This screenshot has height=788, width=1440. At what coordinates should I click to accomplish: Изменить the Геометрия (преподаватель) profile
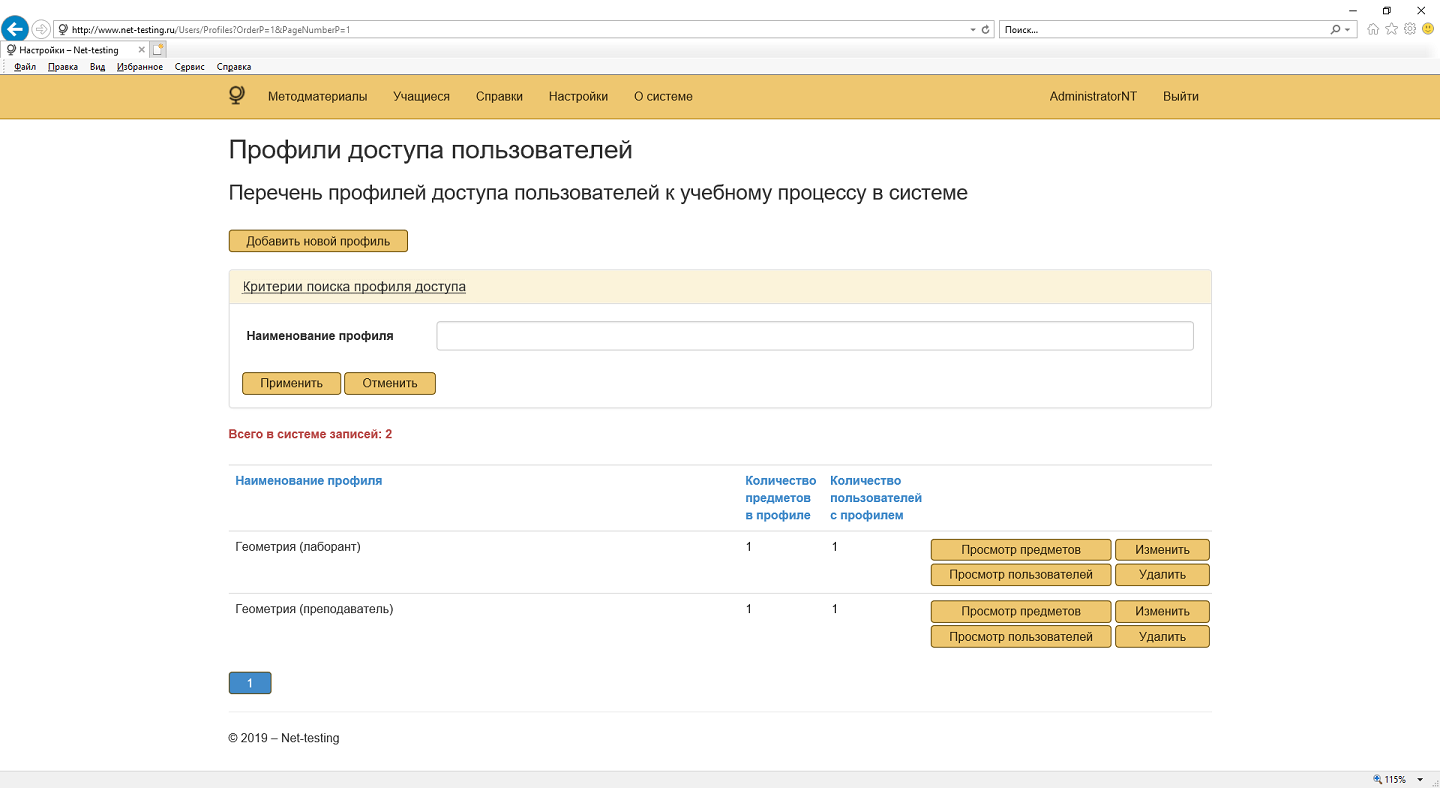point(1162,612)
